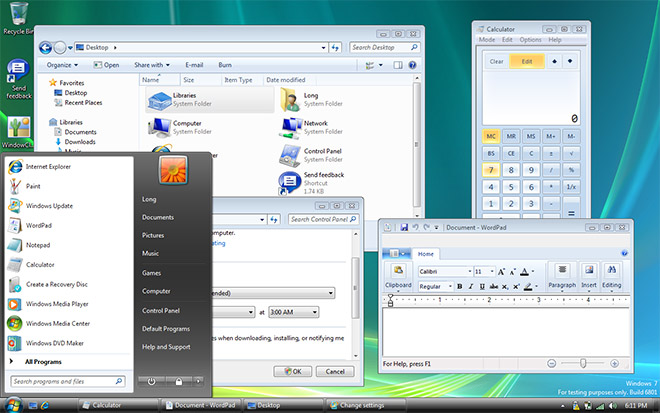Toggle the Underline formatting in WordPad

click(x=482, y=286)
